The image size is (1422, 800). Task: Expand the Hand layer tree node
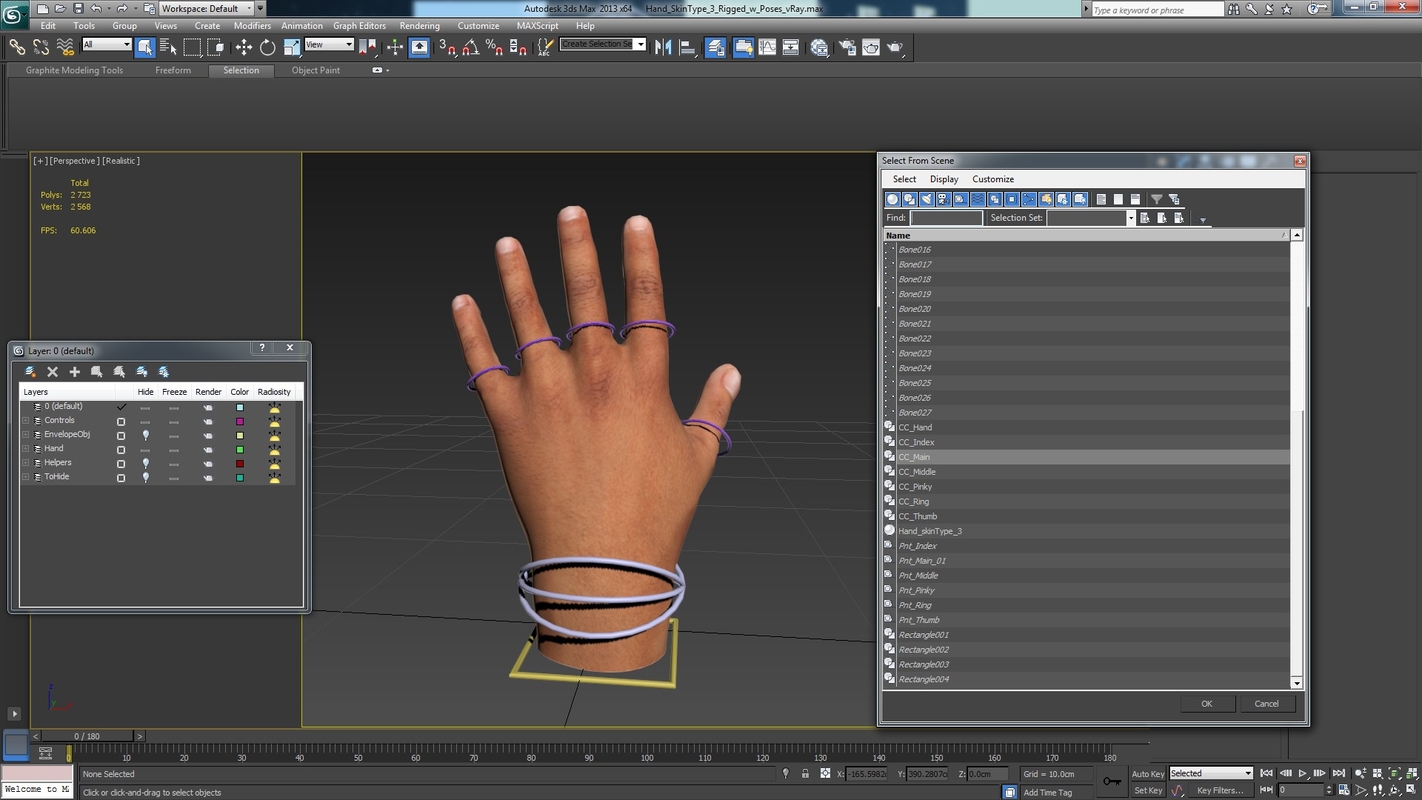(24, 448)
